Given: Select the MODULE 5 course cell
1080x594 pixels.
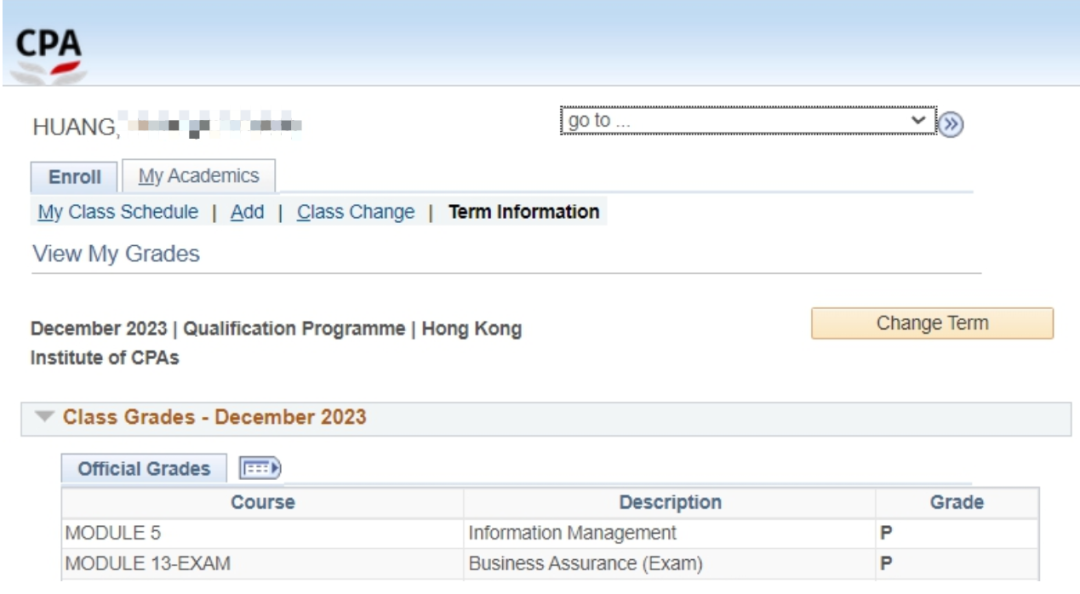Looking at the screenshot, I should click(262, 533).
